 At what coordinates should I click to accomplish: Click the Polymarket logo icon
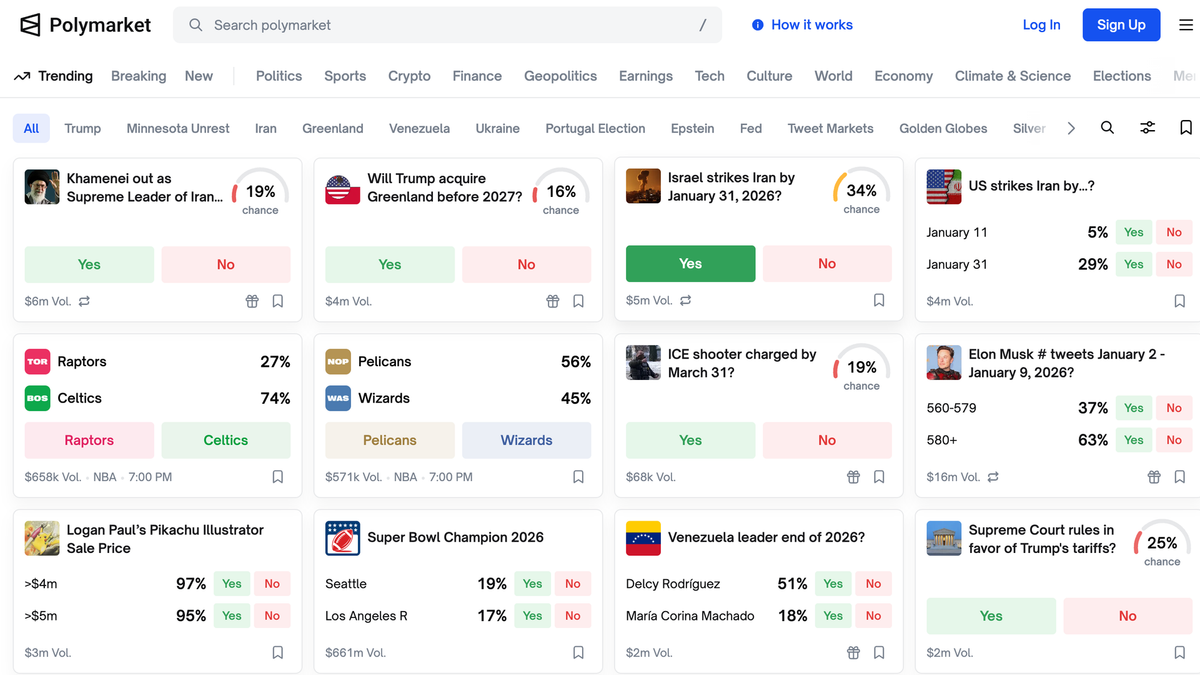[x=31, y=25]
